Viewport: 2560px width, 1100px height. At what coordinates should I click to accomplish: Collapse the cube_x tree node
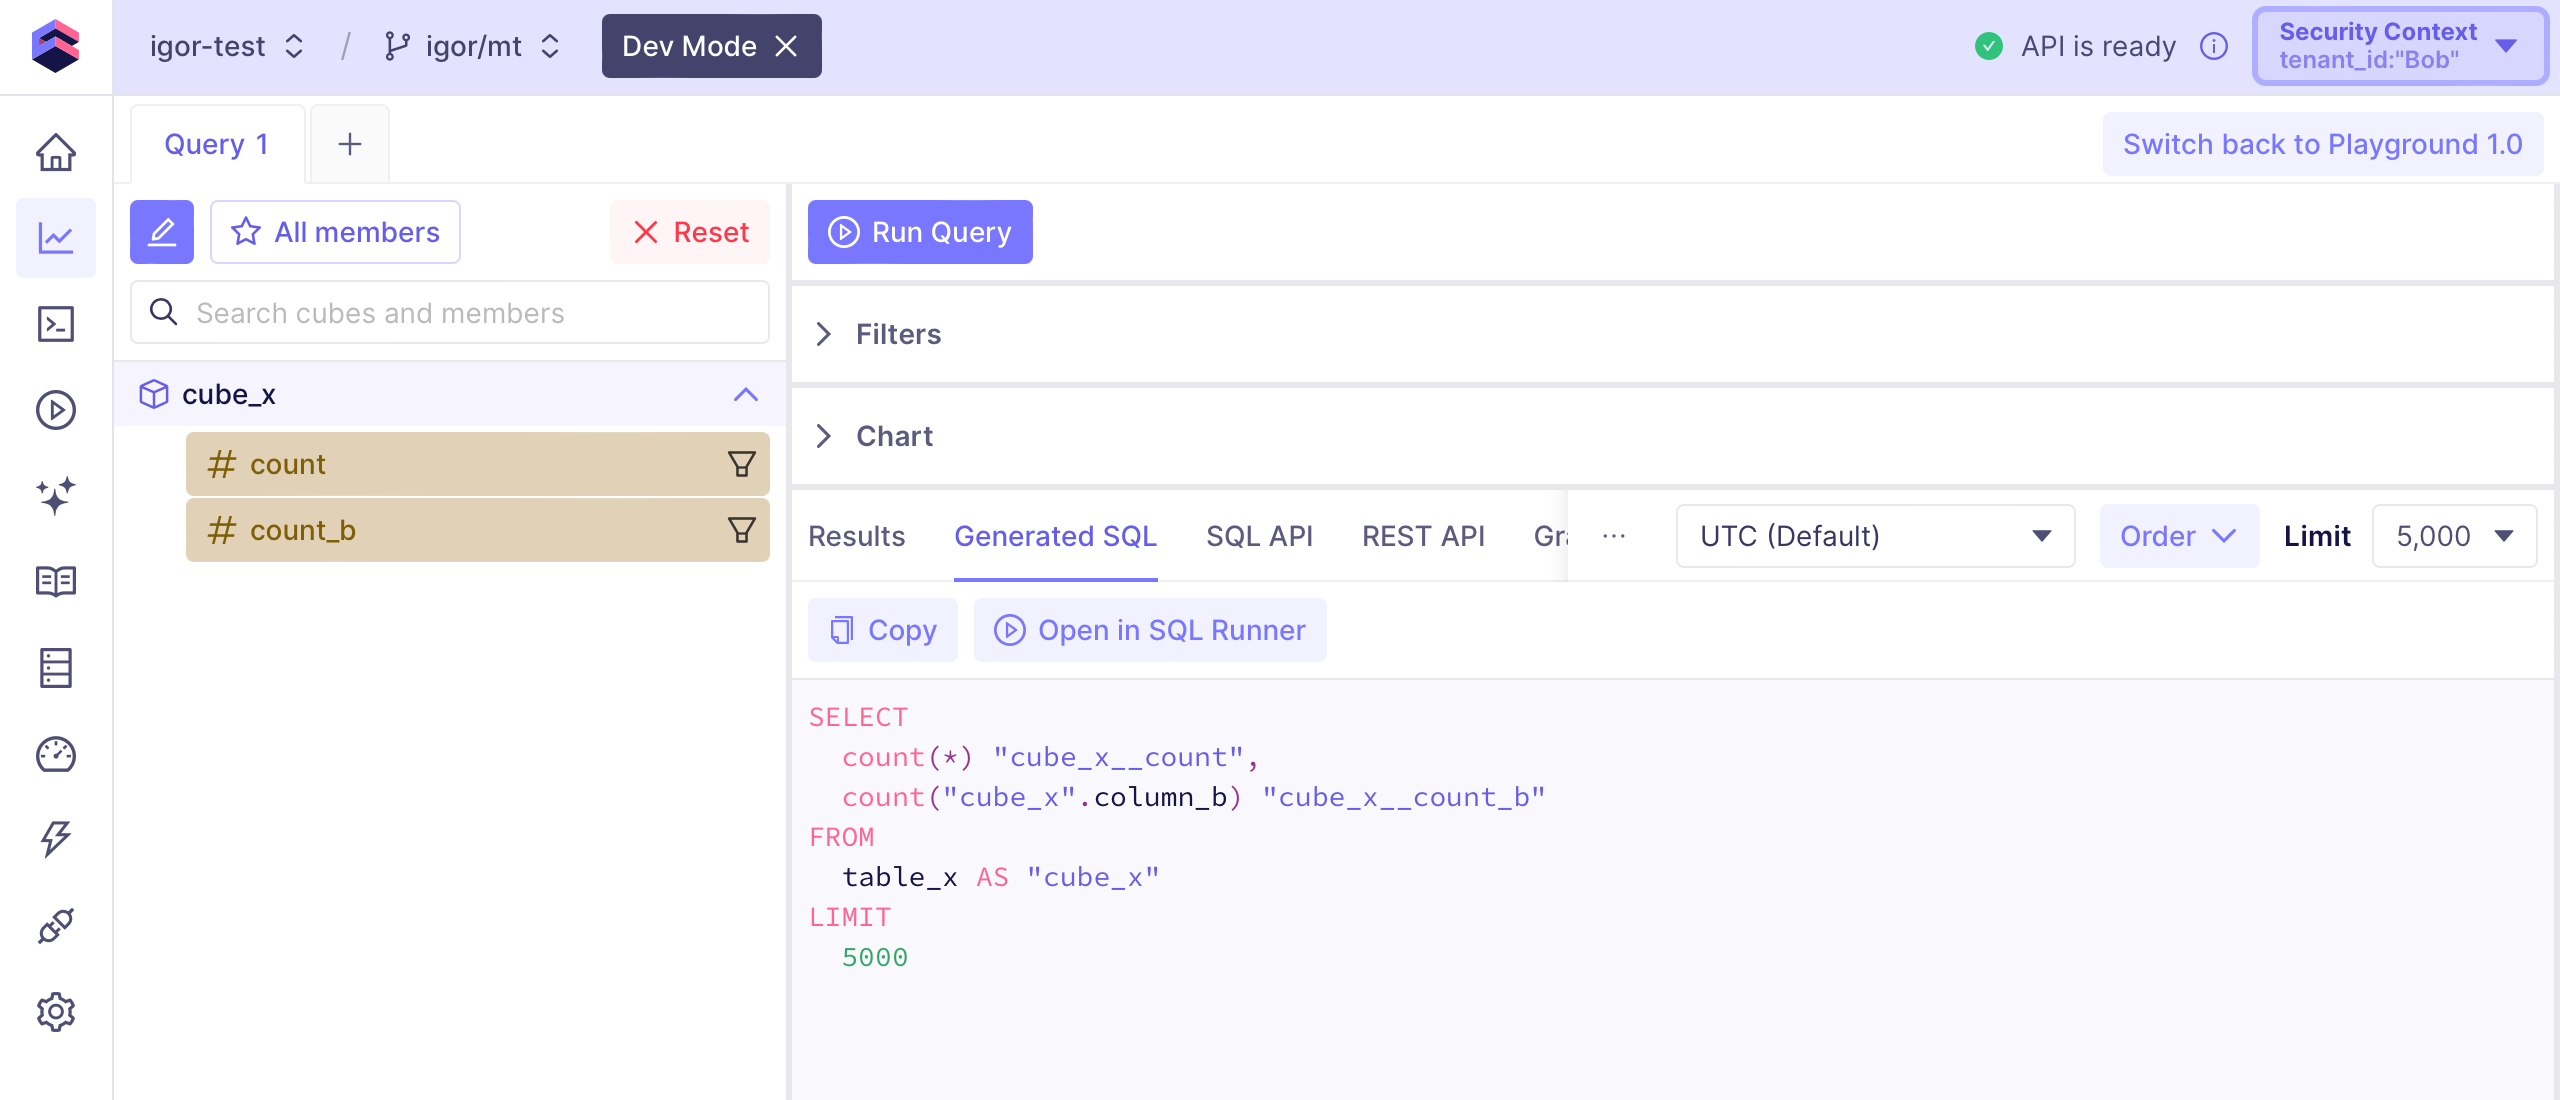pos(745,394)
